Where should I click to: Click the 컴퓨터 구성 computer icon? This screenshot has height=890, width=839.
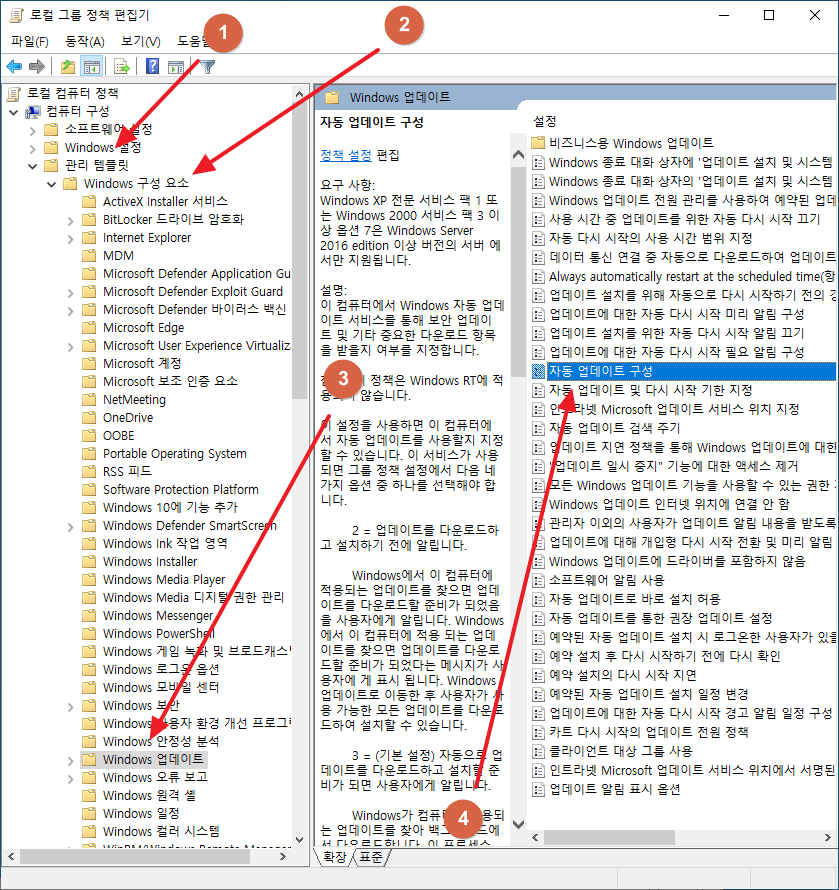click(x=33, y=111)
